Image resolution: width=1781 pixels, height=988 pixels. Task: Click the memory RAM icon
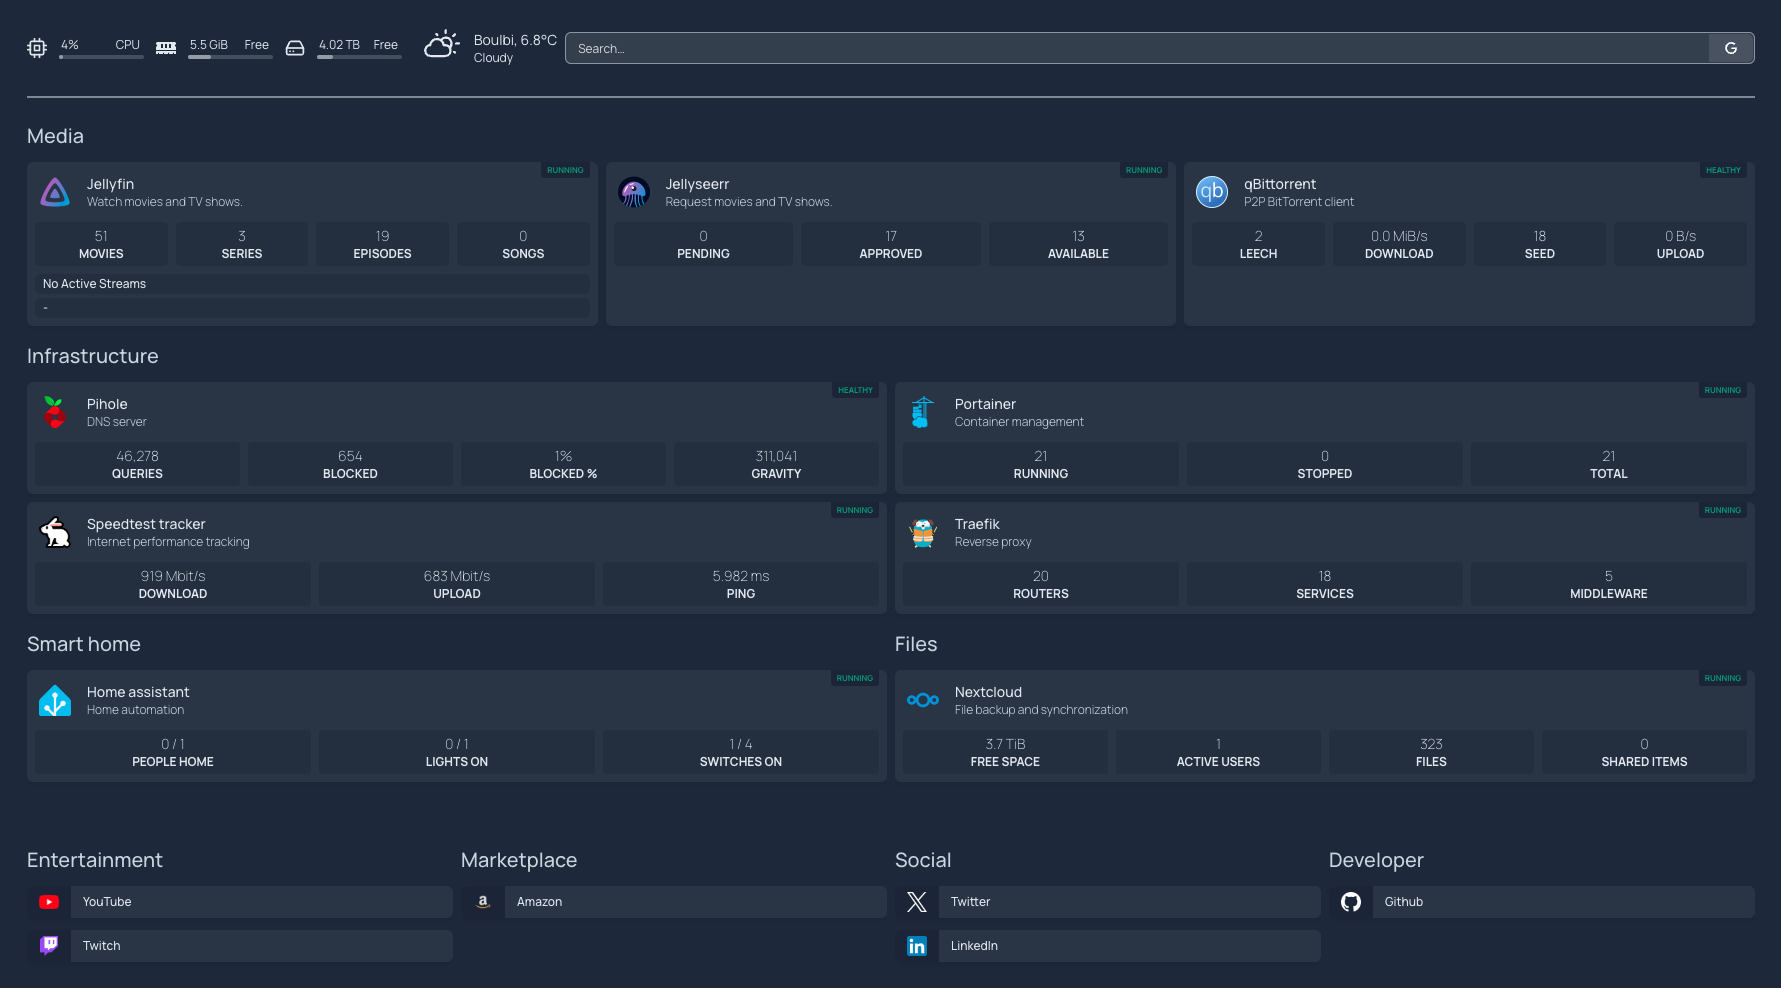point(166,48)
